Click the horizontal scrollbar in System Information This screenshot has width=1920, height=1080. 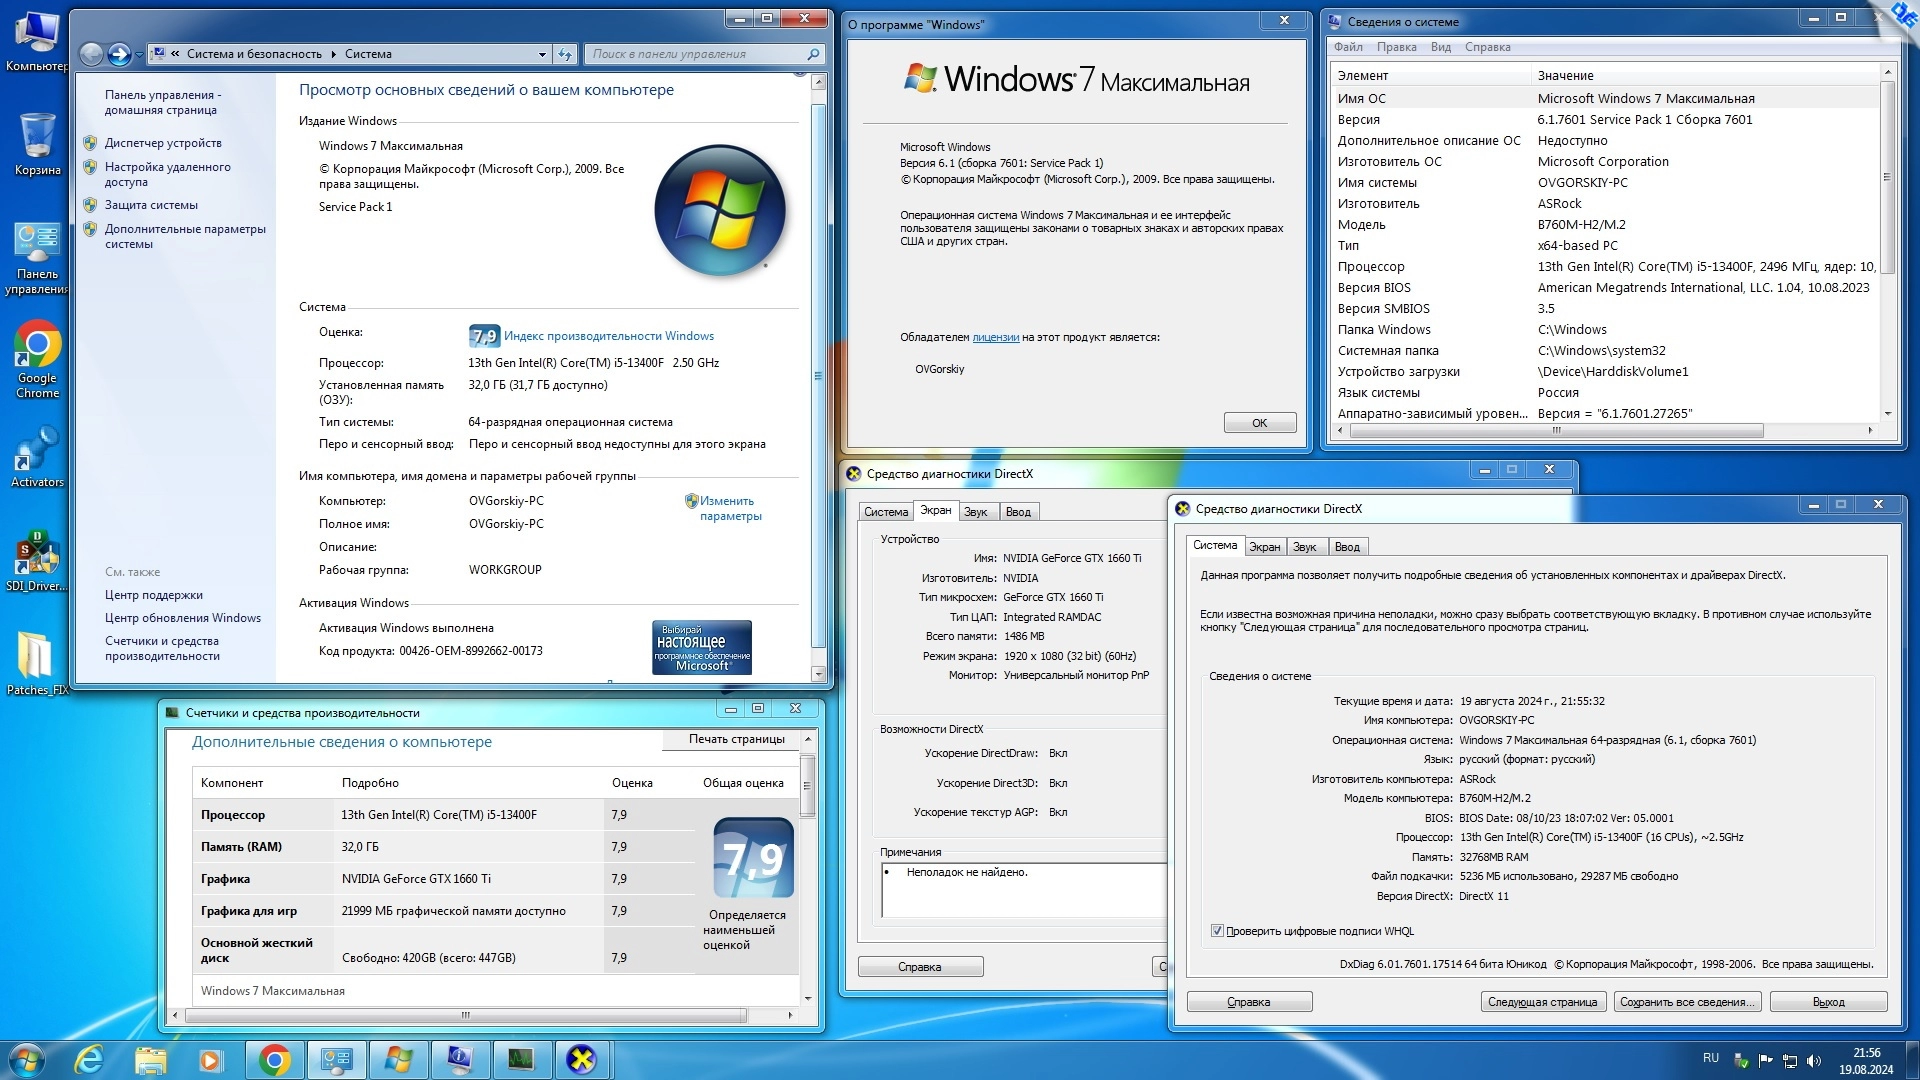[x=1556, y=431]
